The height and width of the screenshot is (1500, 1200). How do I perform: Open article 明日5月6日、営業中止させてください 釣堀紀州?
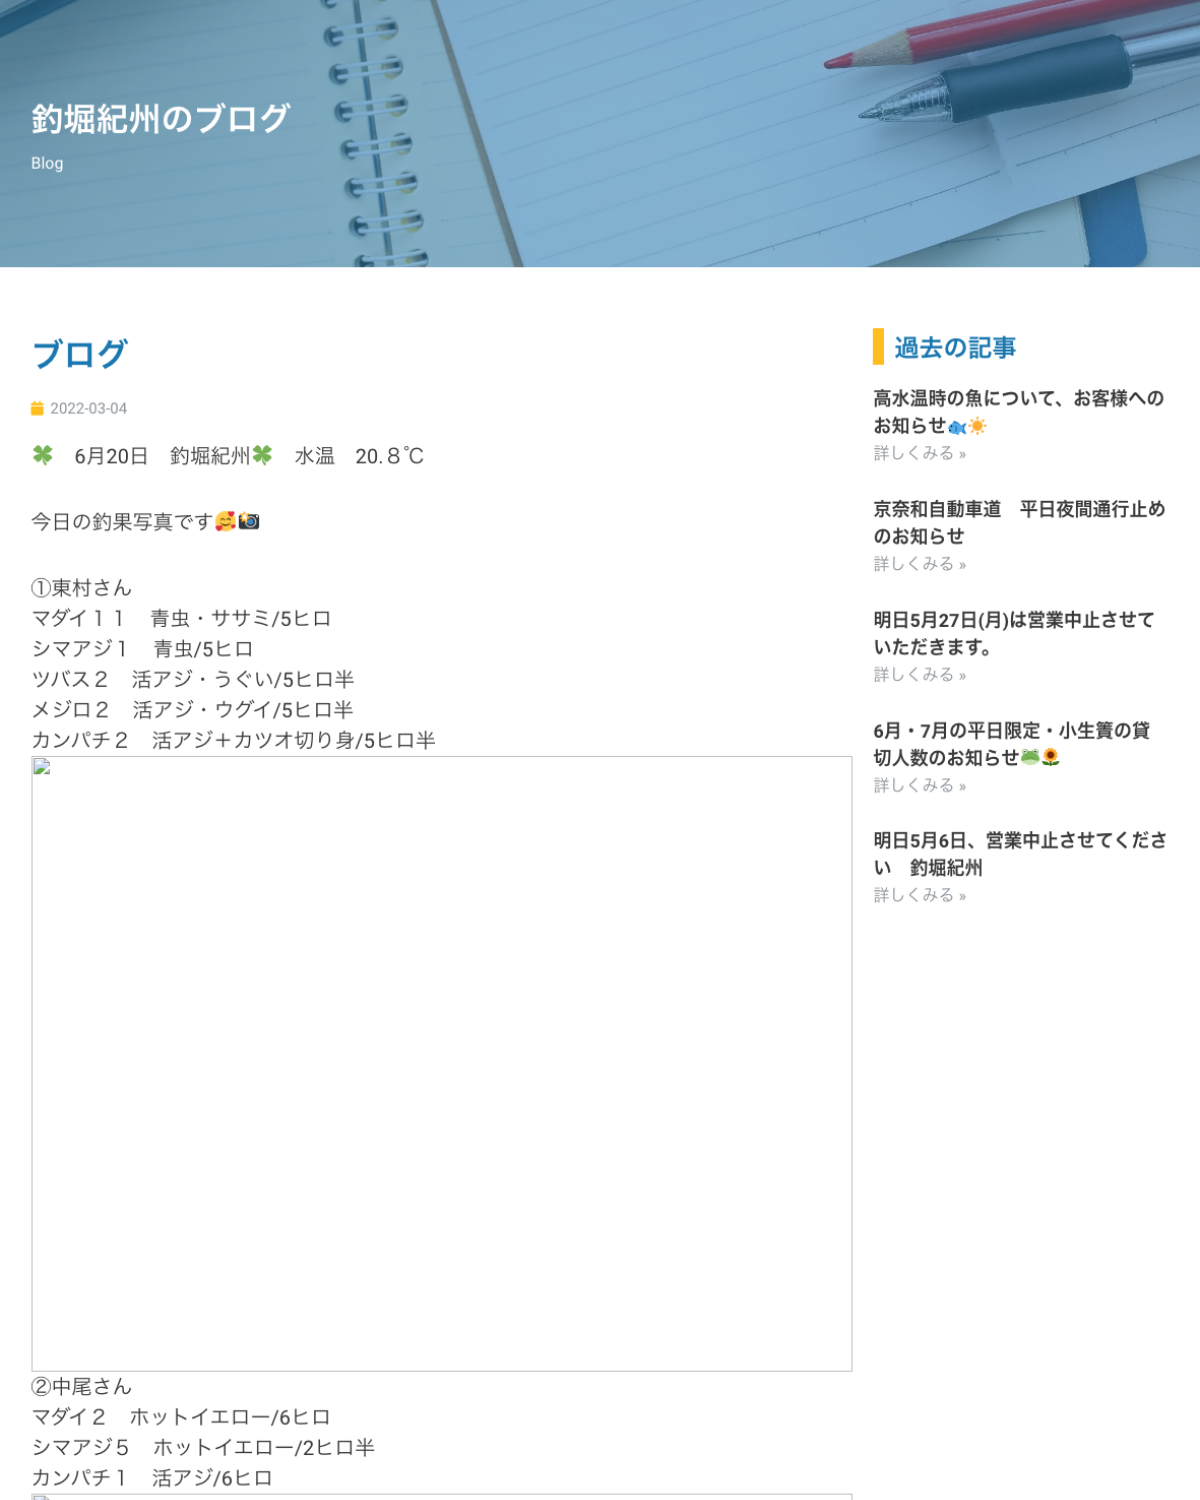[1020, 854]
